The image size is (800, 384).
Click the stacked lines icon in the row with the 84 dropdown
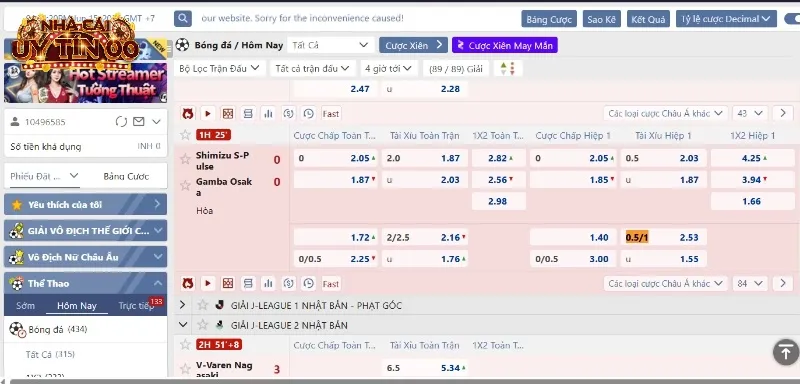[x=248, y=284]
